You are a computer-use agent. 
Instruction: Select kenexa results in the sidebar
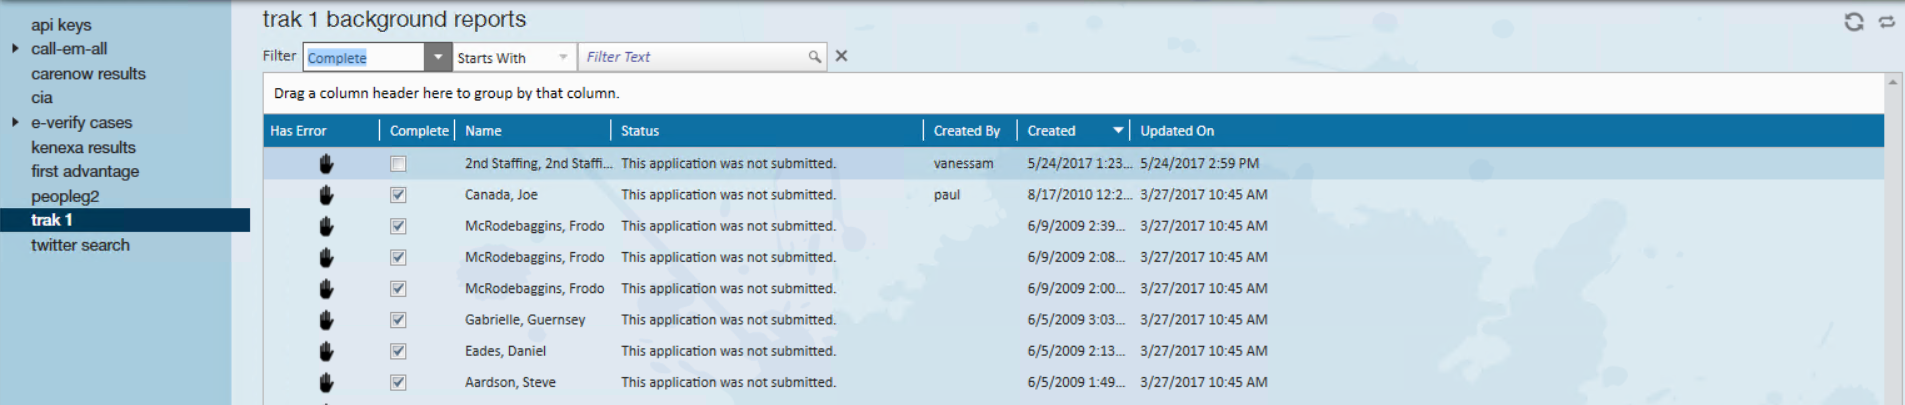(x=83, y=147)
